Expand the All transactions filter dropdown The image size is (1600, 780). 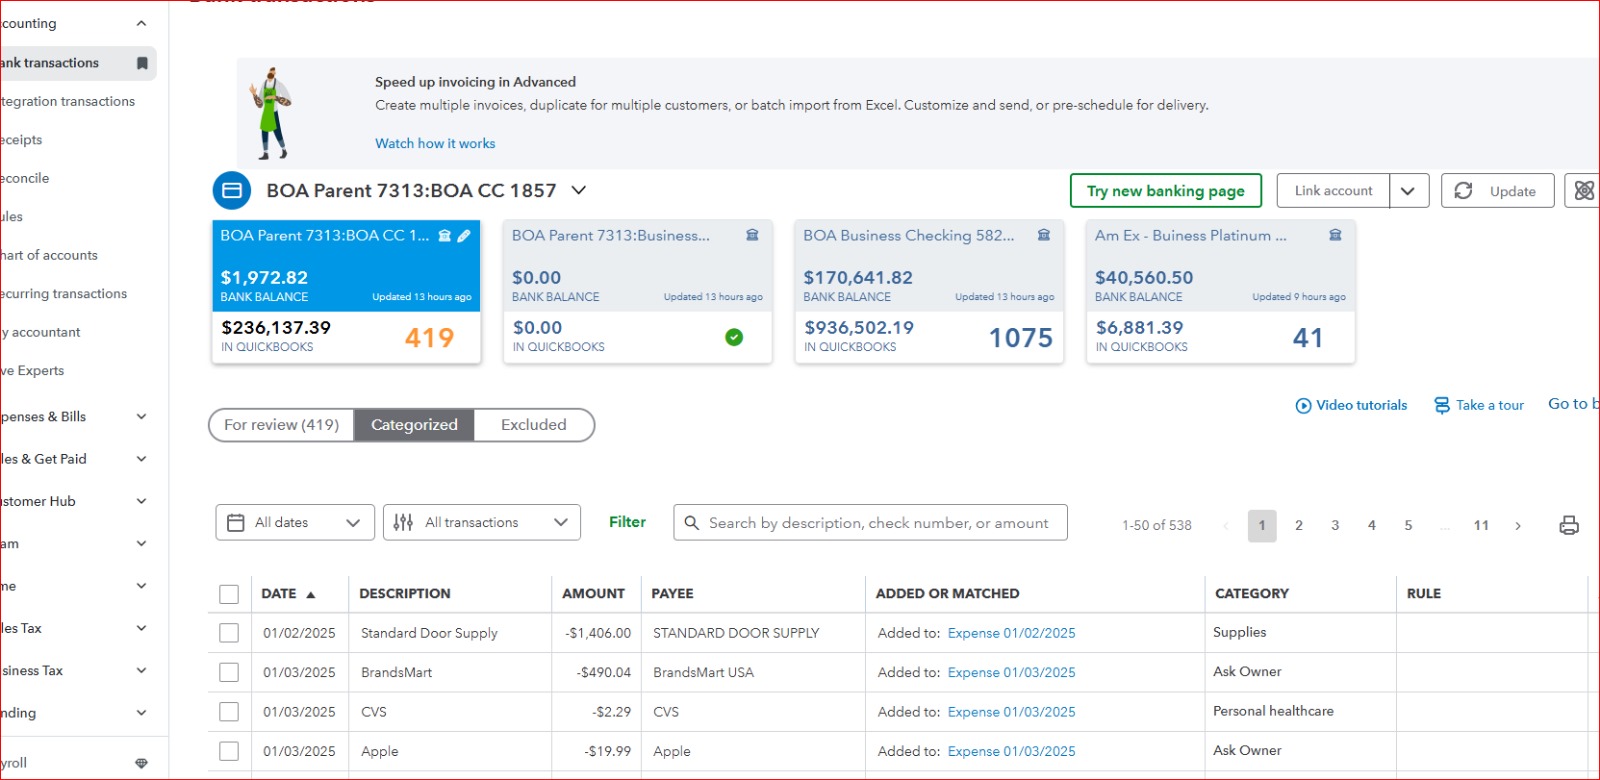481,522
